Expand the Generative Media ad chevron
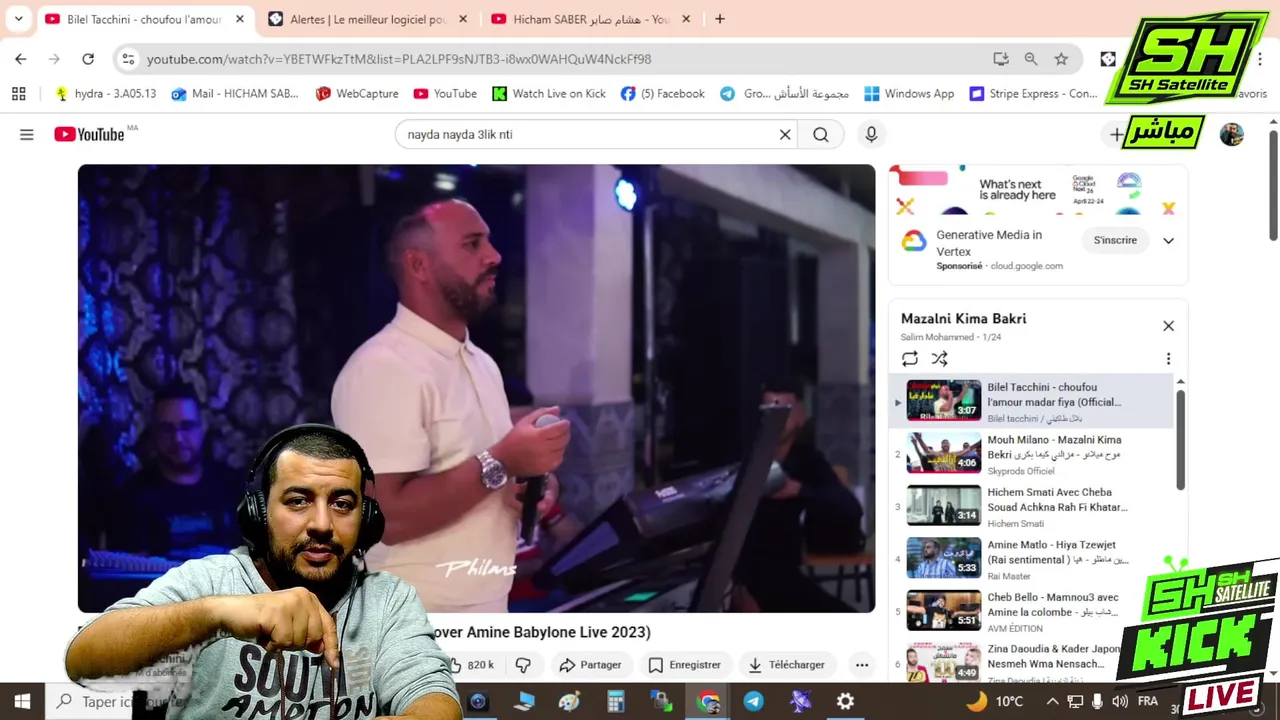This screenshot has width=1280, height=720. (x=1168, y=240)
